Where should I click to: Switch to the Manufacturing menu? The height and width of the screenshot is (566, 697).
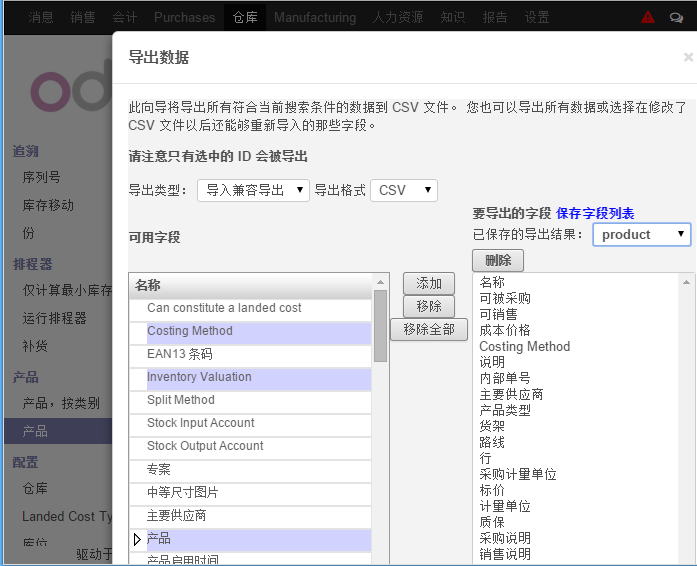tap(314, 17)
